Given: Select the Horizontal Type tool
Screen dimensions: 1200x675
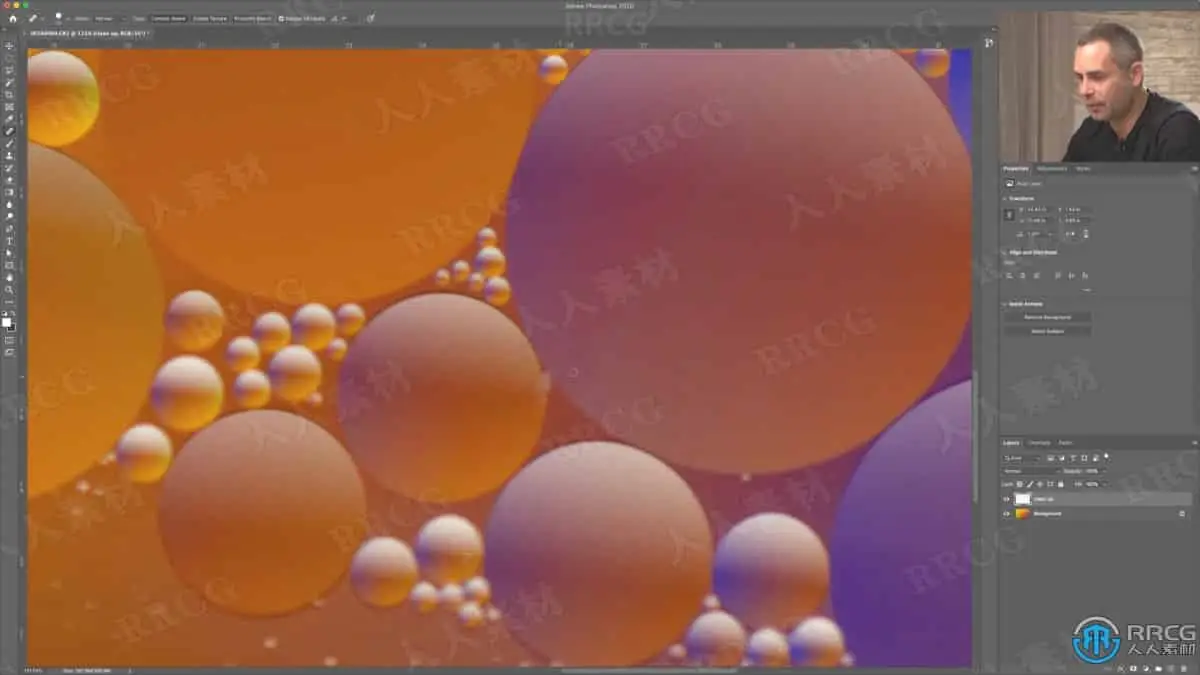Looking at the screenshot, I should pyautogui.click(x=10, y=241).
